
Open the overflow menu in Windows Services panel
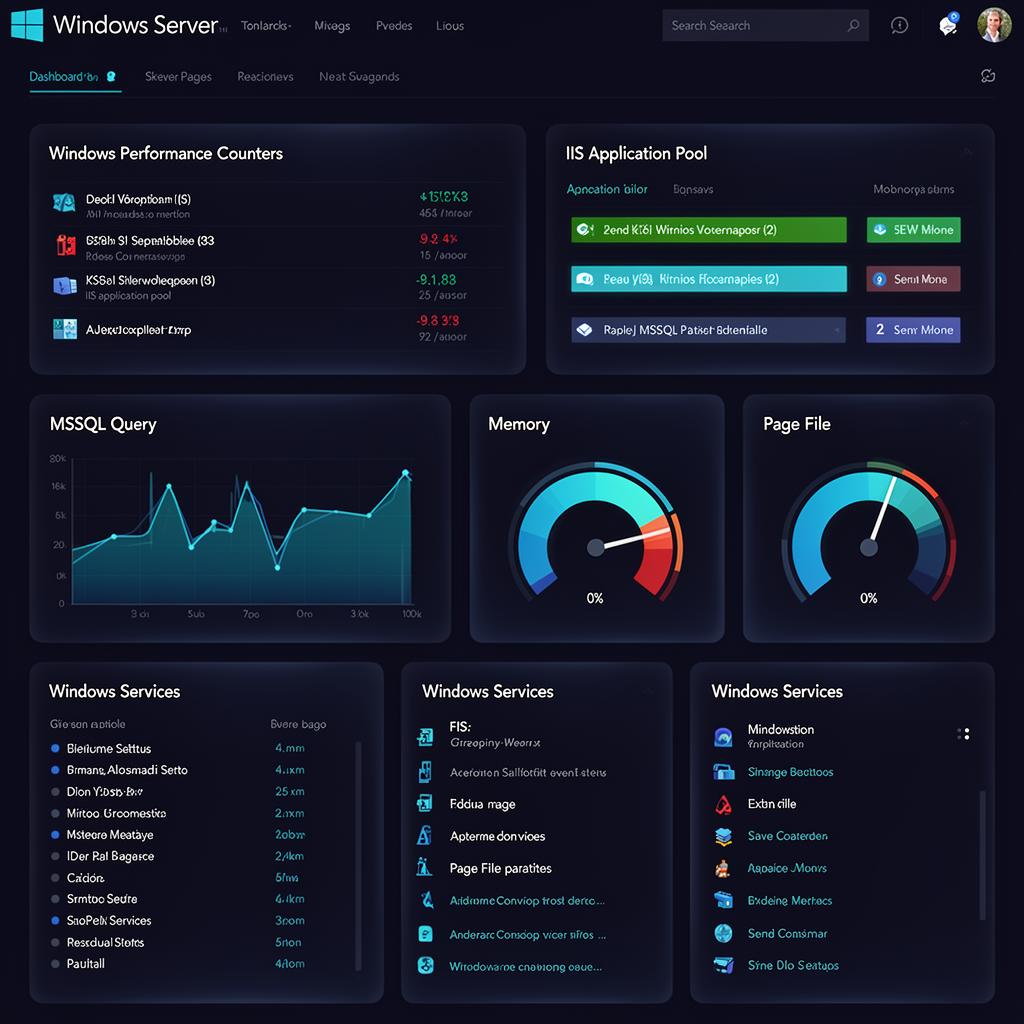[964, 733]
